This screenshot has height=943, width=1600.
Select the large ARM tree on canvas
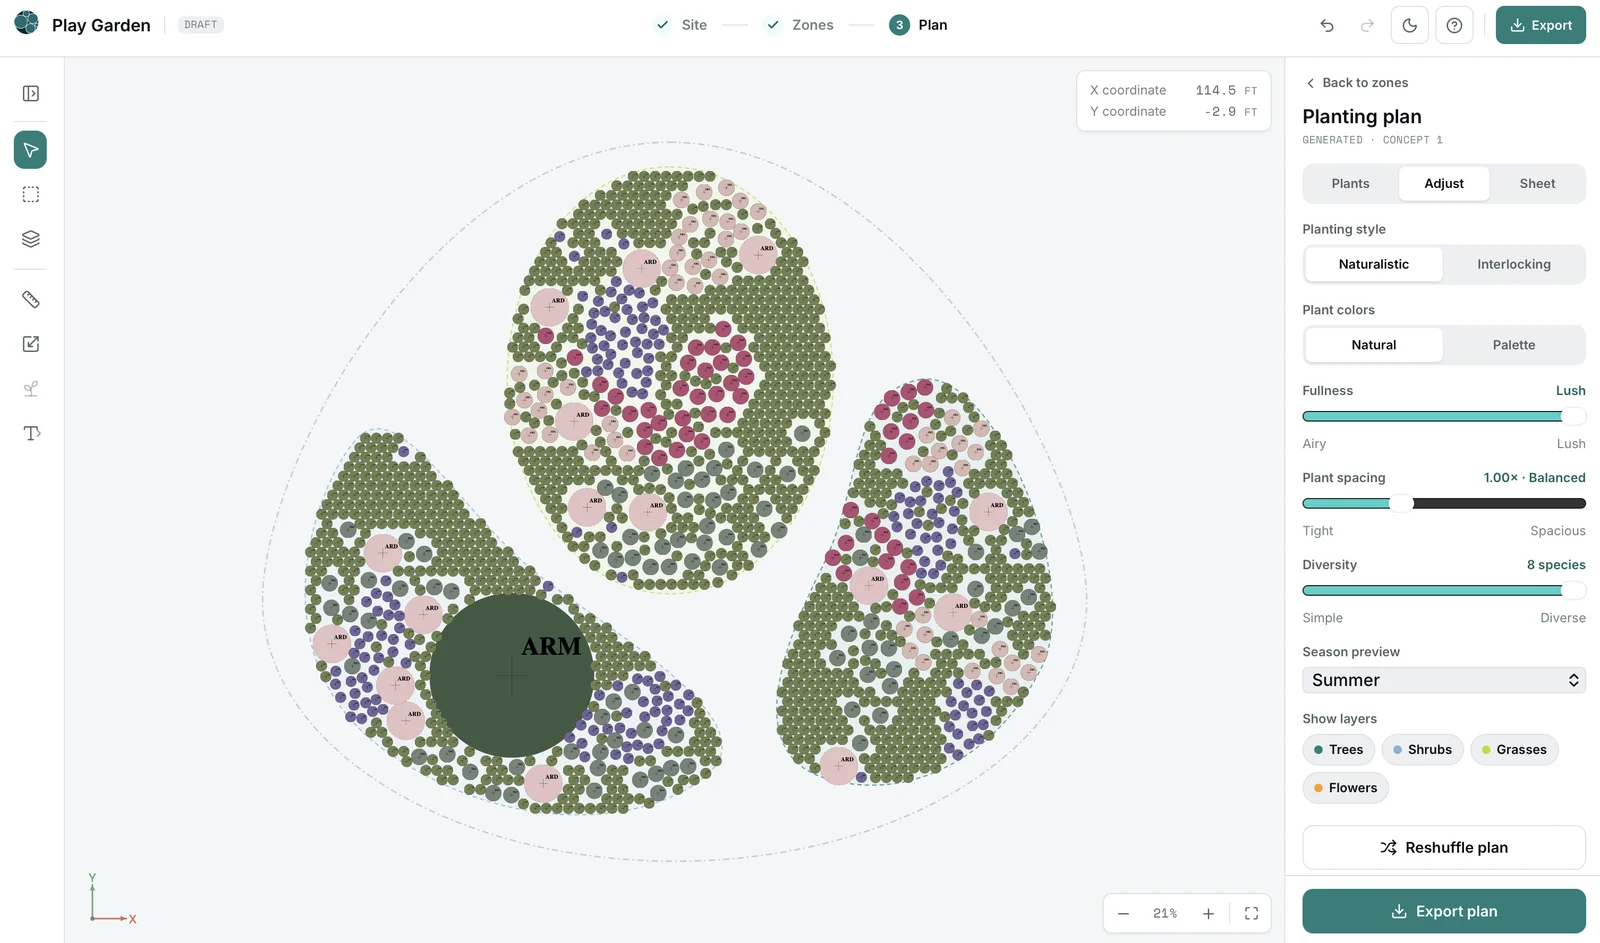pyautogui.click(x=511, y=676)
